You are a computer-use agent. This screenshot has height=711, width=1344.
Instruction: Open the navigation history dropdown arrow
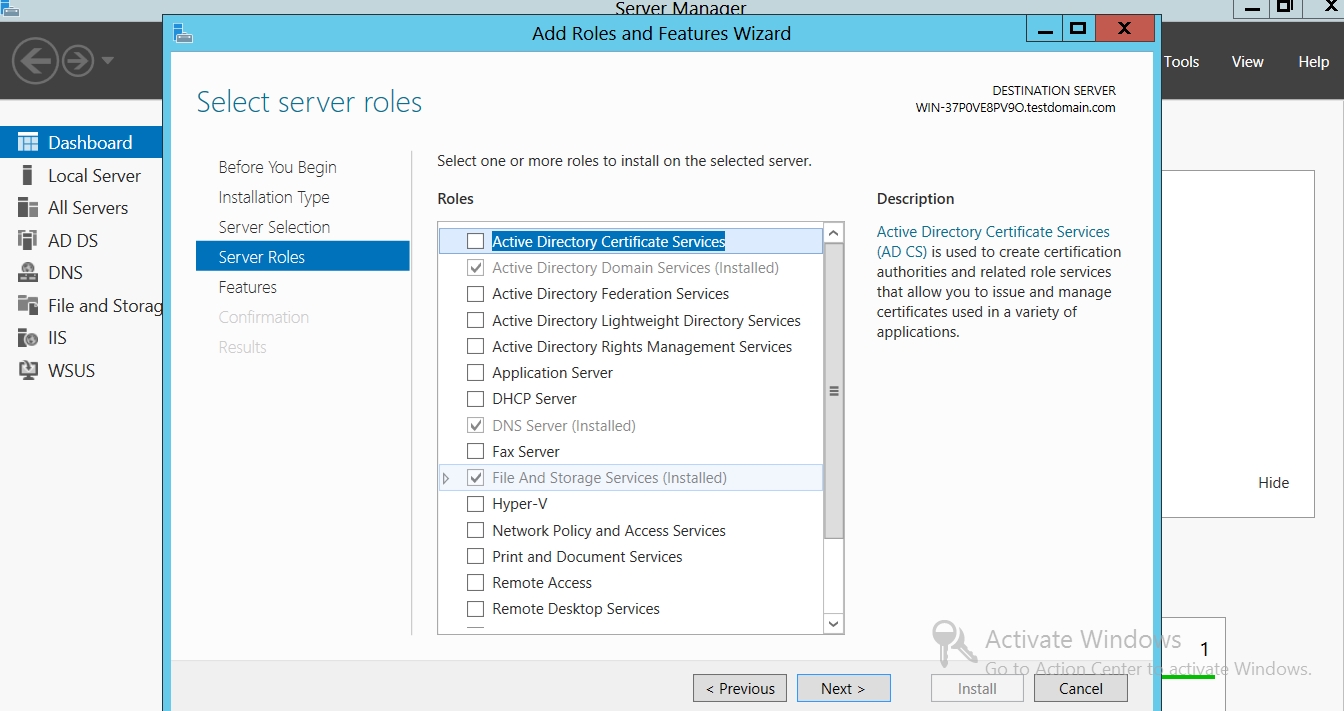[107, 61]
